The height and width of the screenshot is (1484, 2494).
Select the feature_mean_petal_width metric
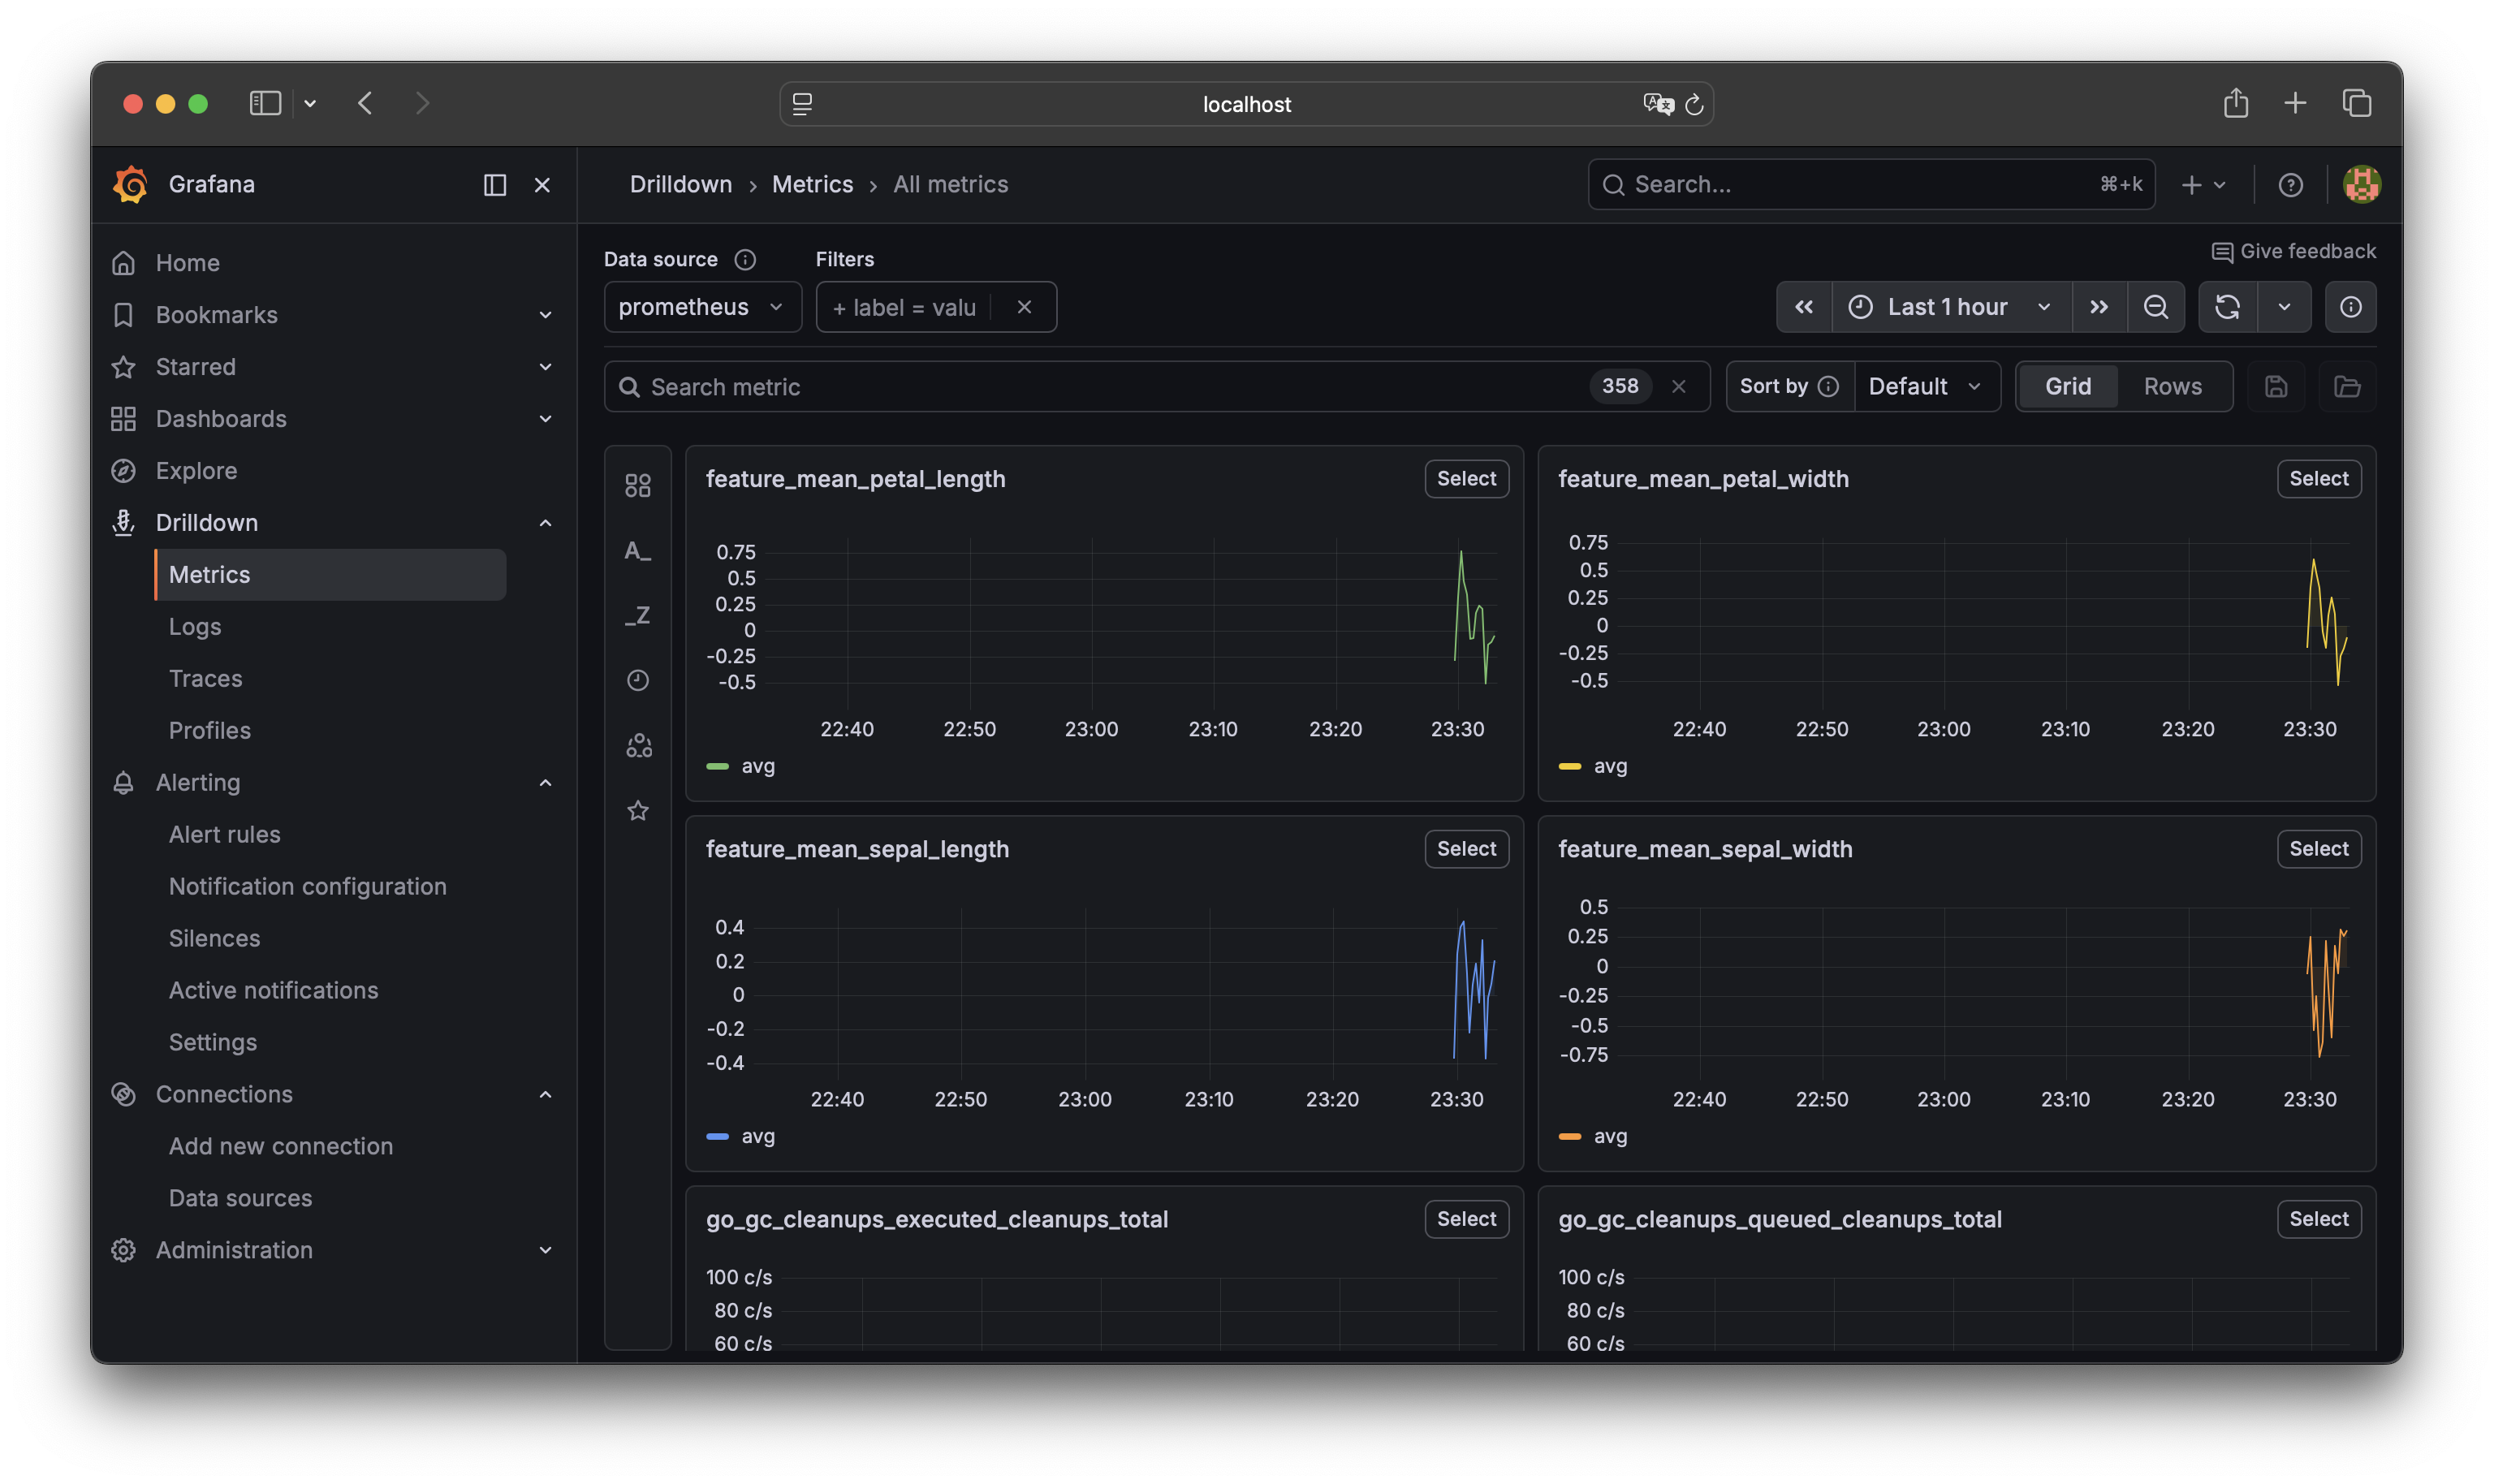click(2318, 479)
